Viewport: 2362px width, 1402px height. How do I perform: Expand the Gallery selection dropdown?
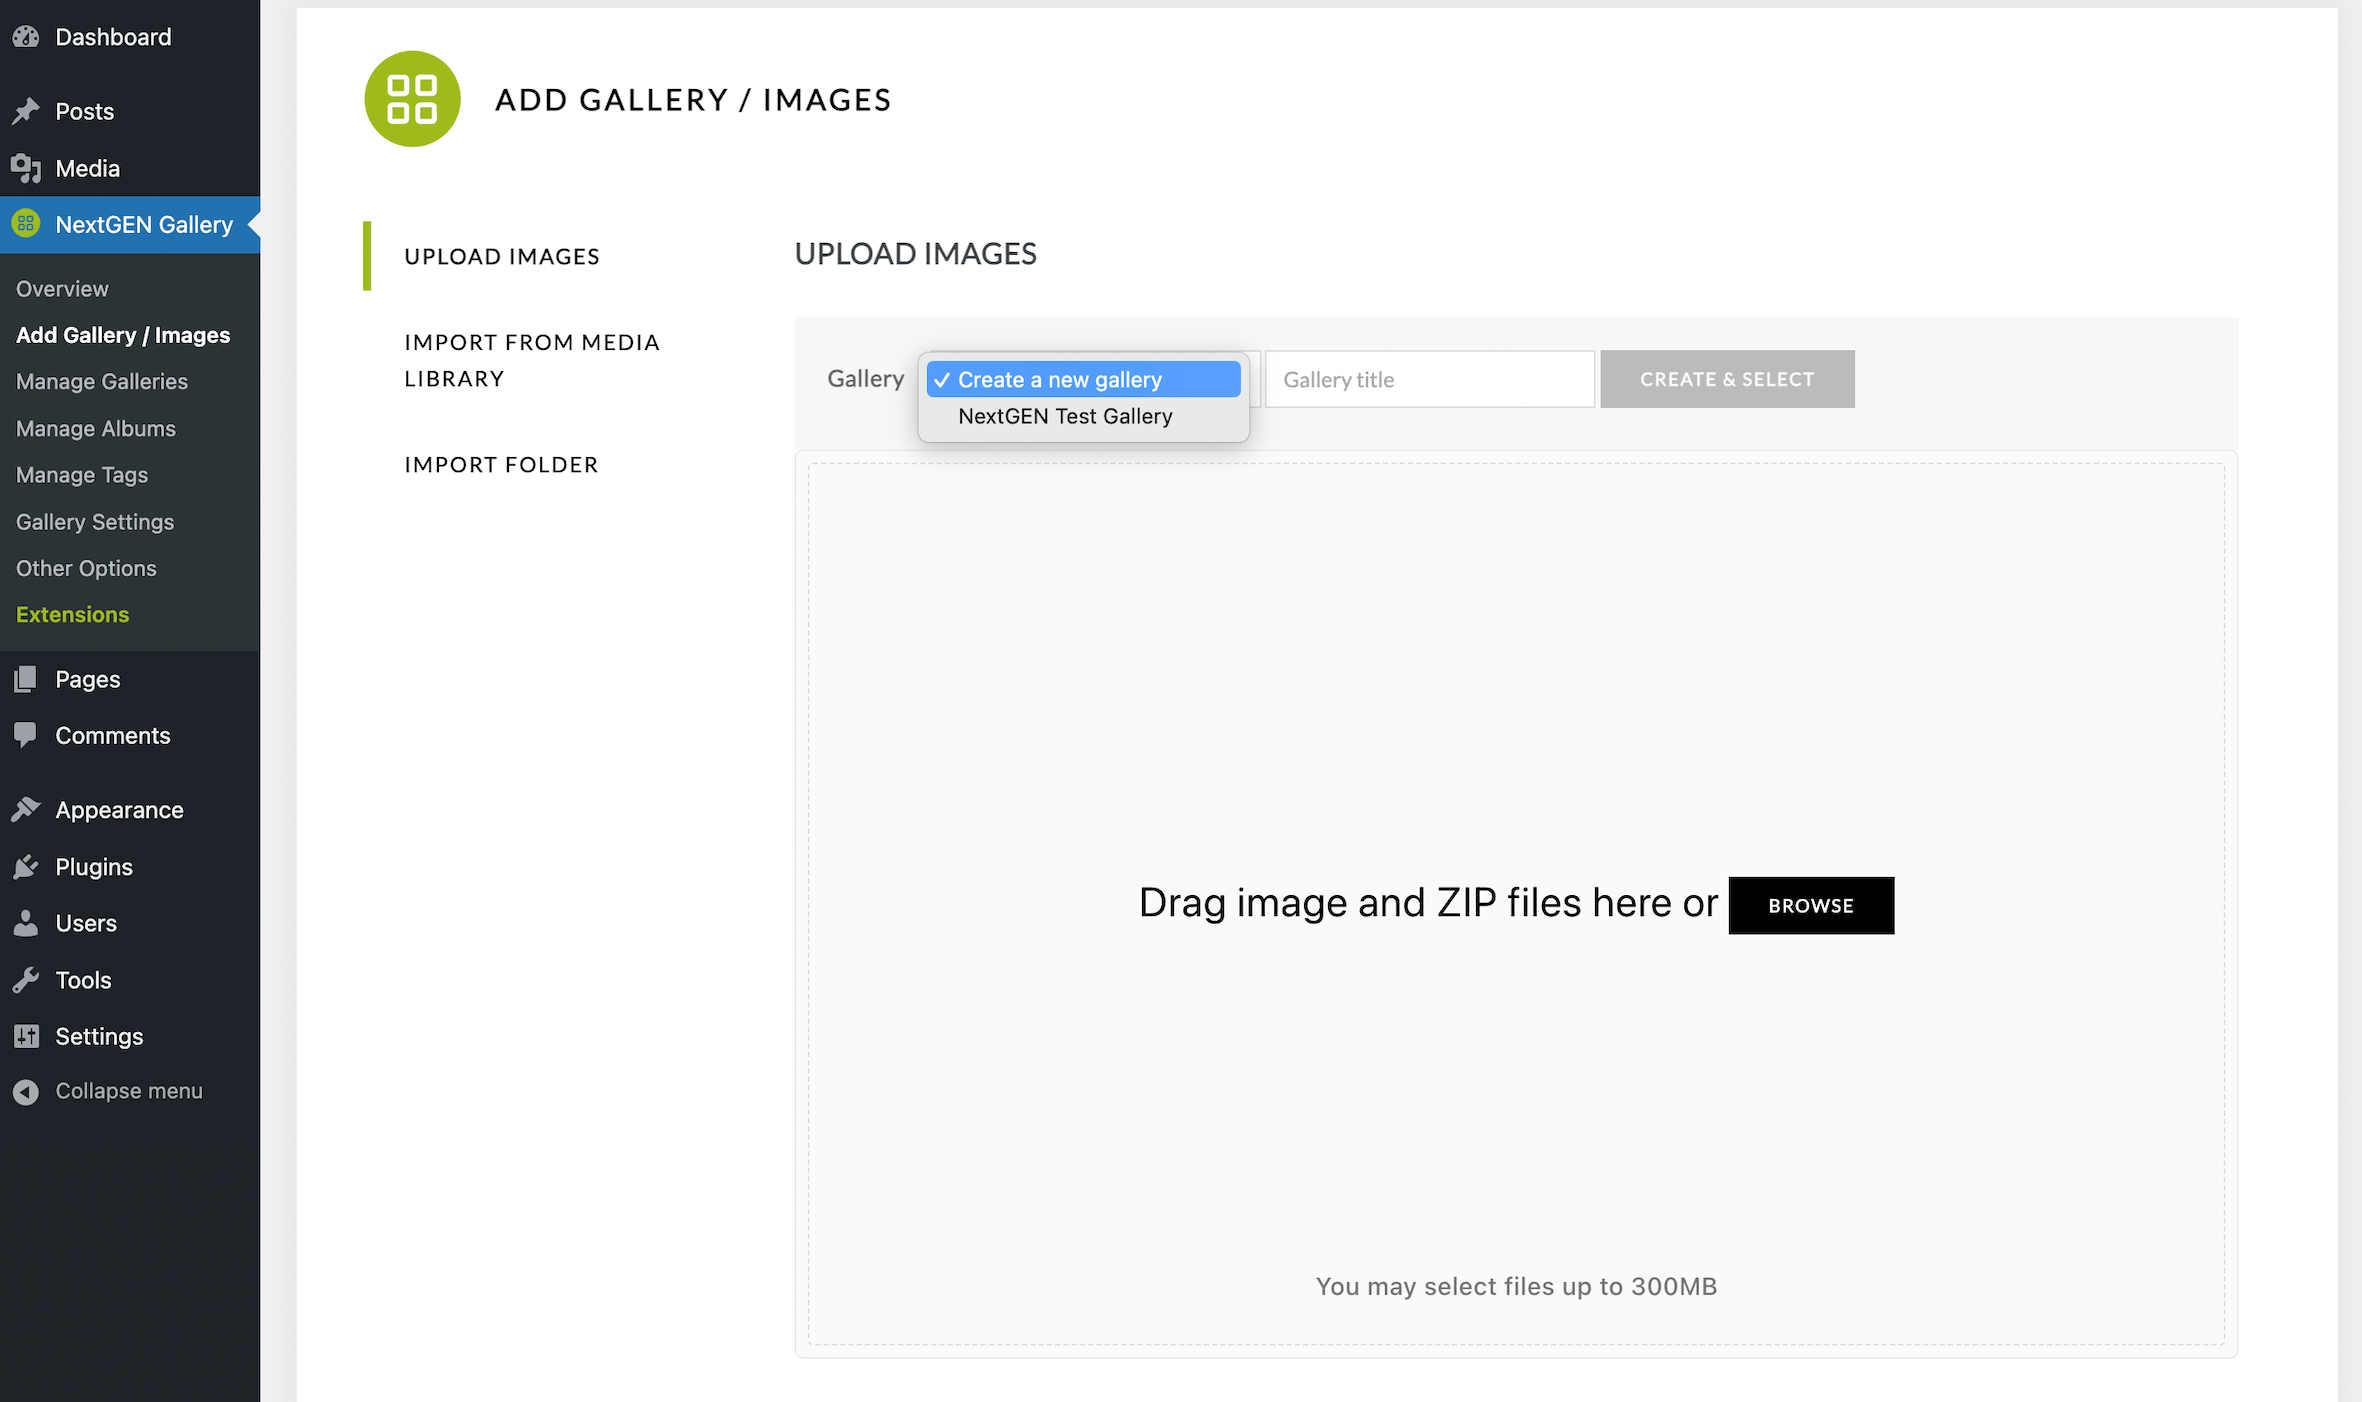1083,379
